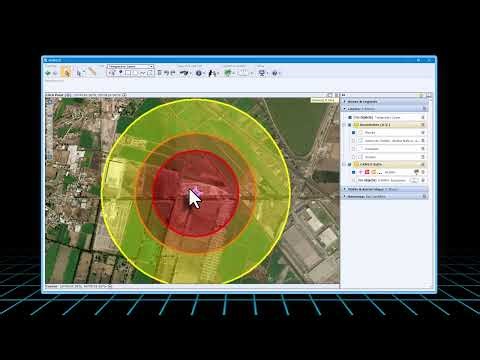Click the scale bar icon in the toolbar

point(243,73)
